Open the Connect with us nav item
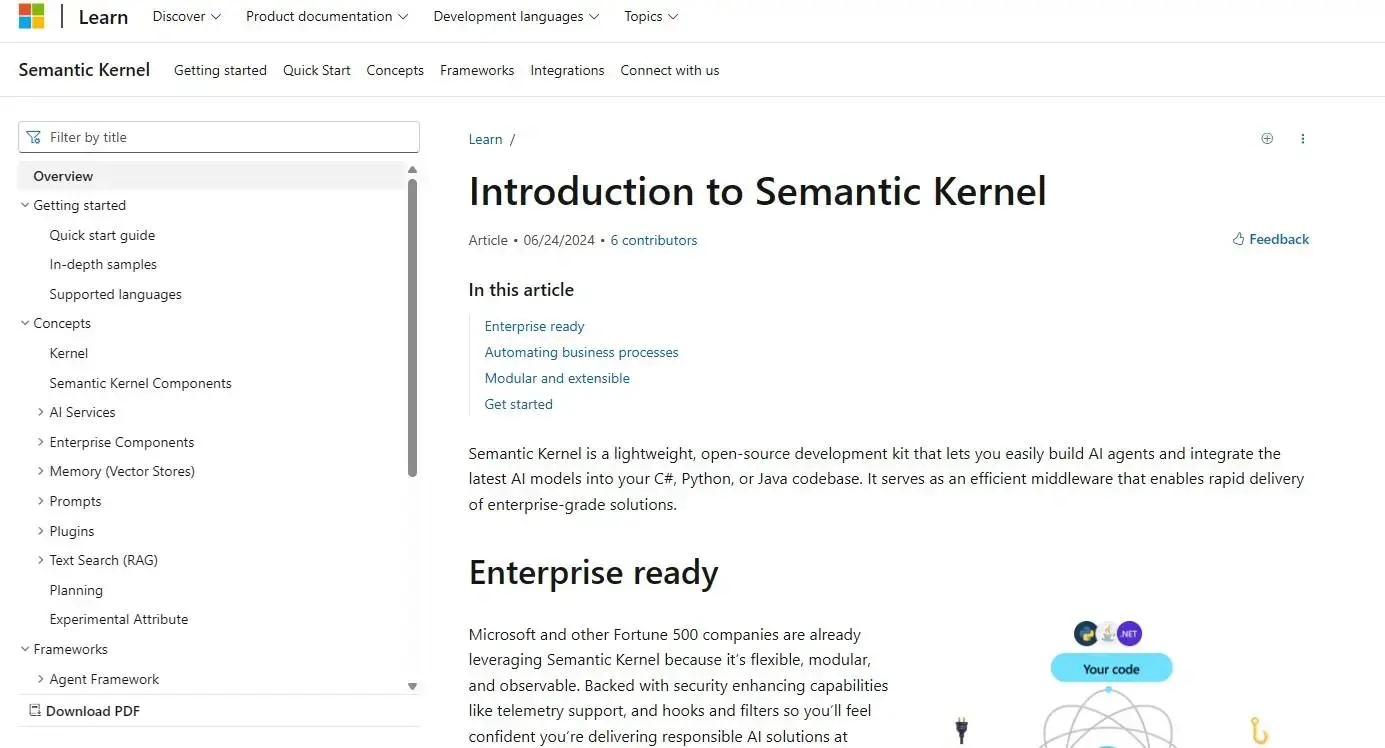This screenshot has height=748, width=1385. click(x=670, y=70)
